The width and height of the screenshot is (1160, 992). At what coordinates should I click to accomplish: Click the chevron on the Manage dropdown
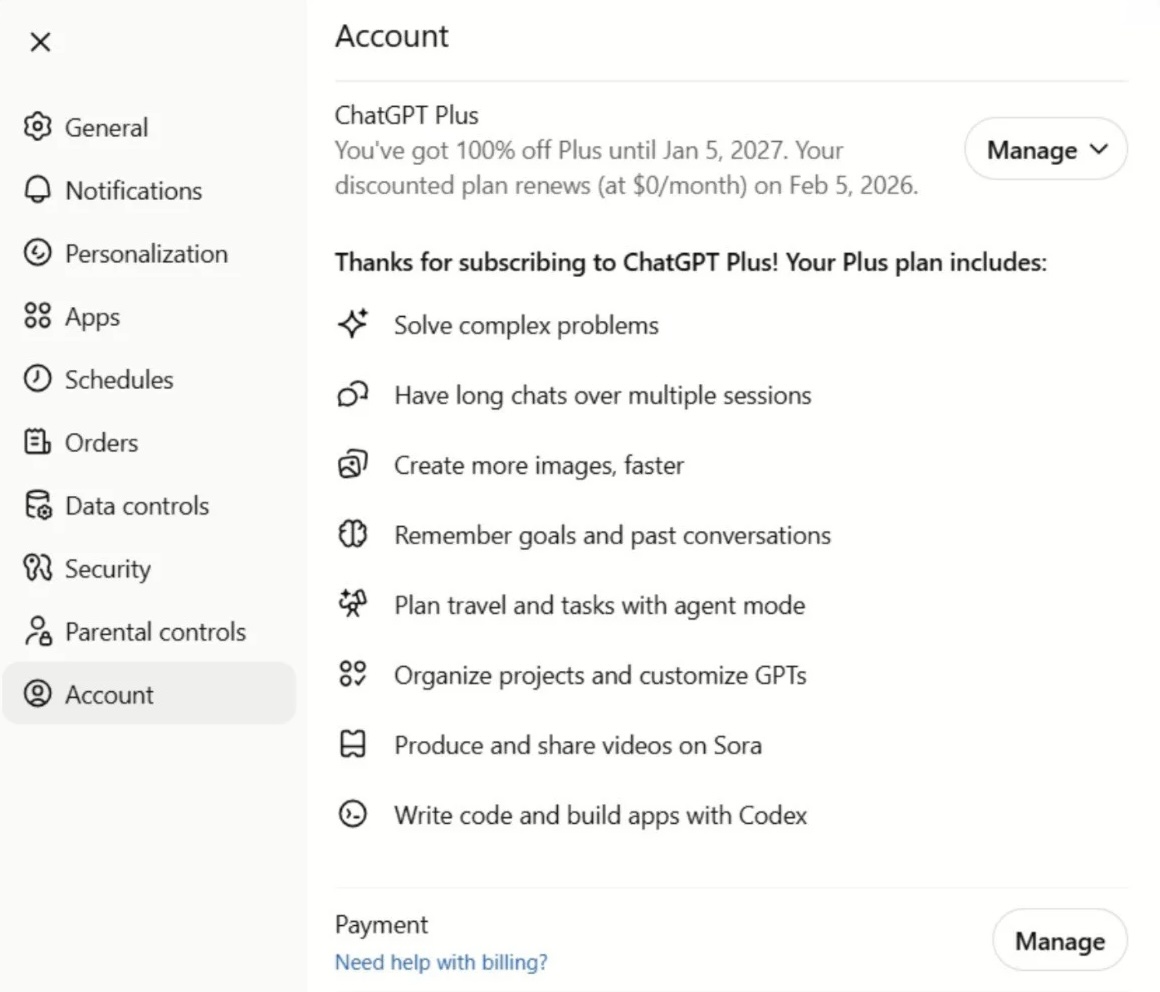click(1099, 150)
